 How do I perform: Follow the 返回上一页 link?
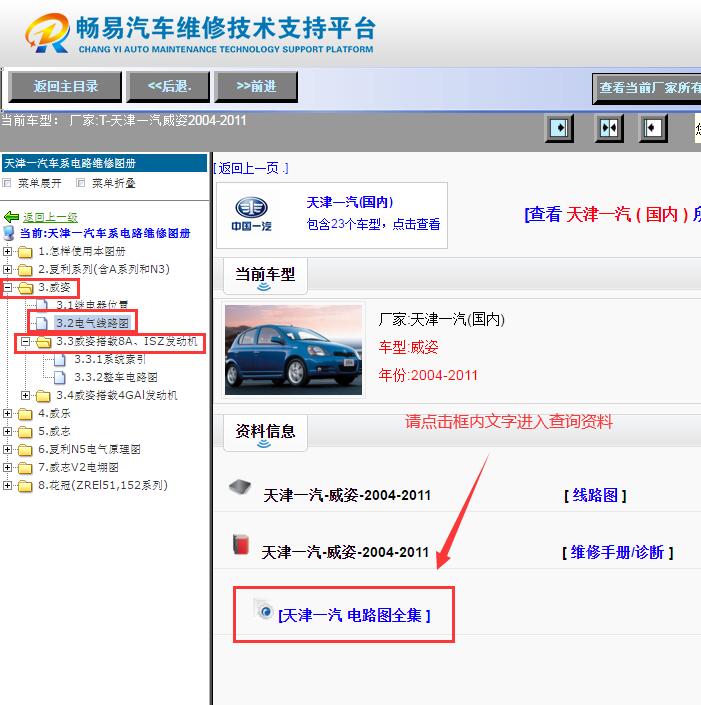[250, 168]
